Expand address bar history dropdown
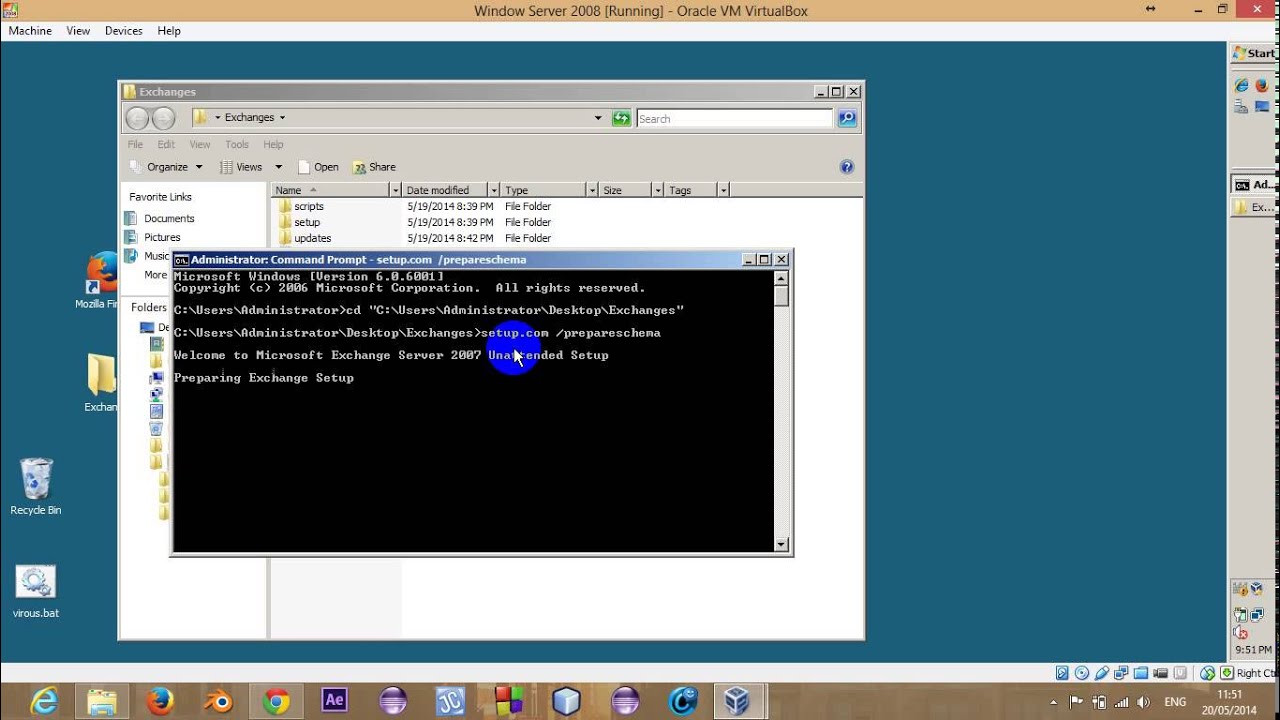This screenshot has width=1280, height=720. (x=598, y=118)
